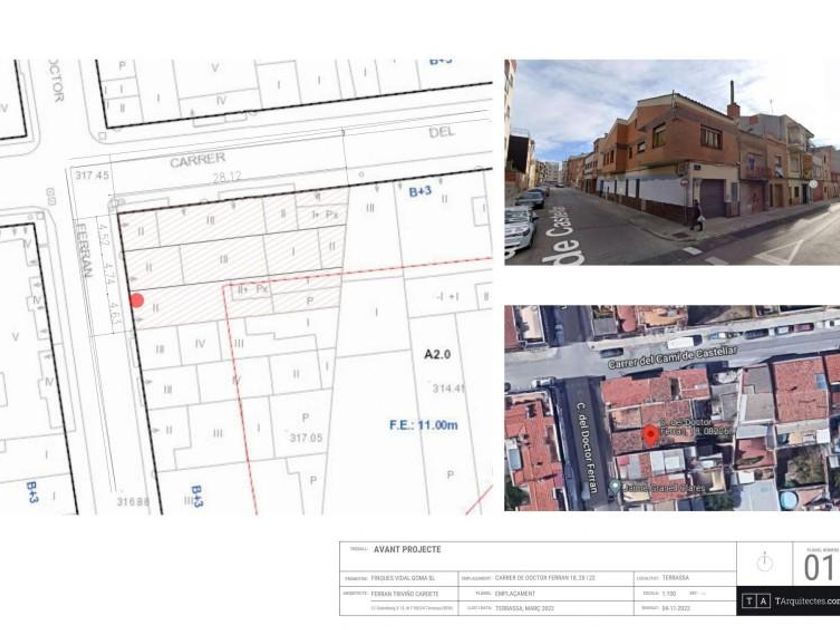Click the dimension value '28.12'

coord(227,176)
